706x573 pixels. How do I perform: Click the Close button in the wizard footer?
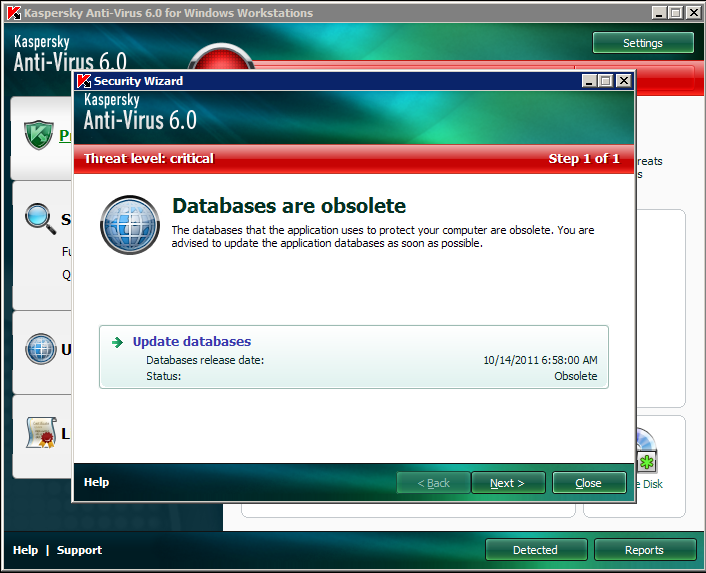click(589, 483)
